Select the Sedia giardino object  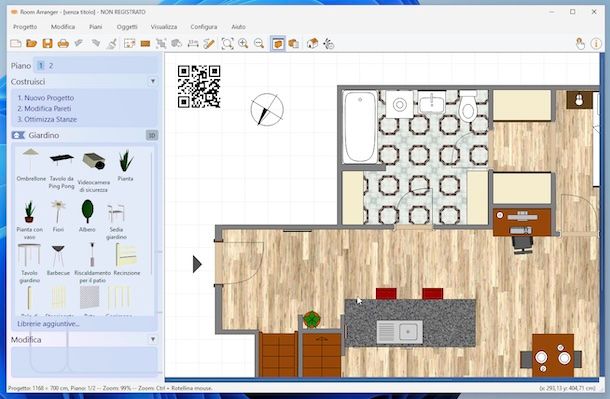pyautogui.click(x=116, y=220)
